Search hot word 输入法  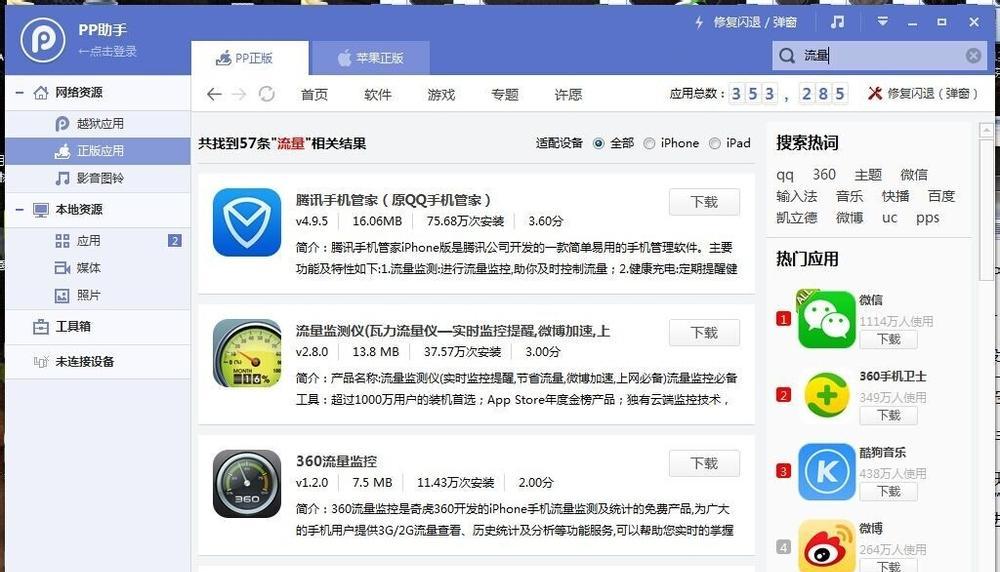(797, 196)
